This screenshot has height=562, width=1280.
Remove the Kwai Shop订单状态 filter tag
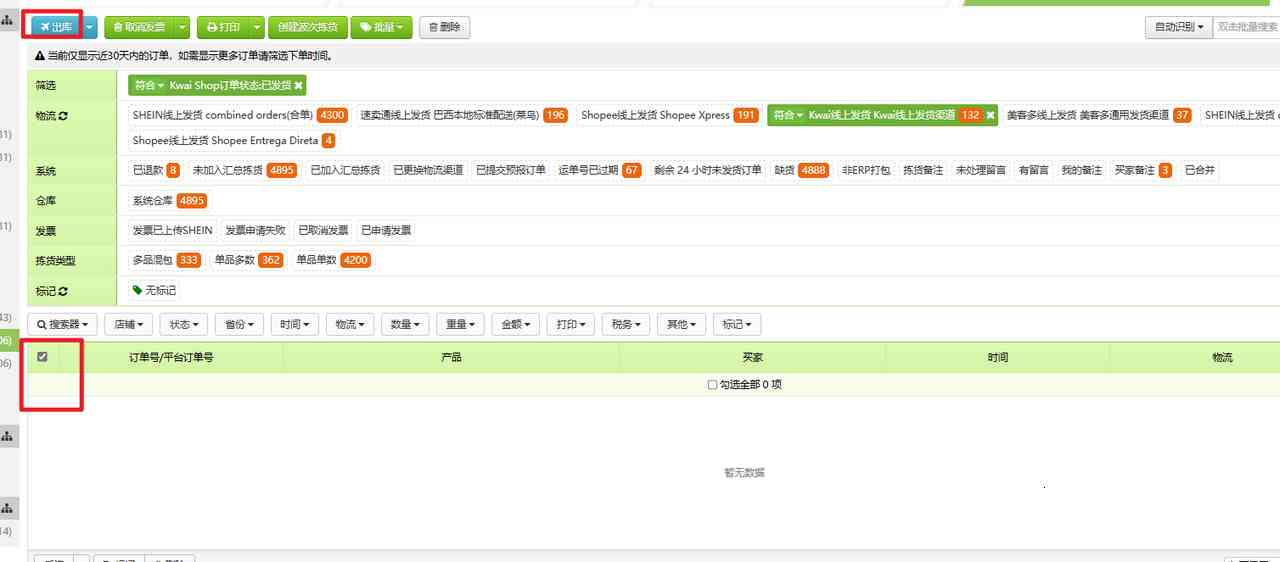click(298, 85)
